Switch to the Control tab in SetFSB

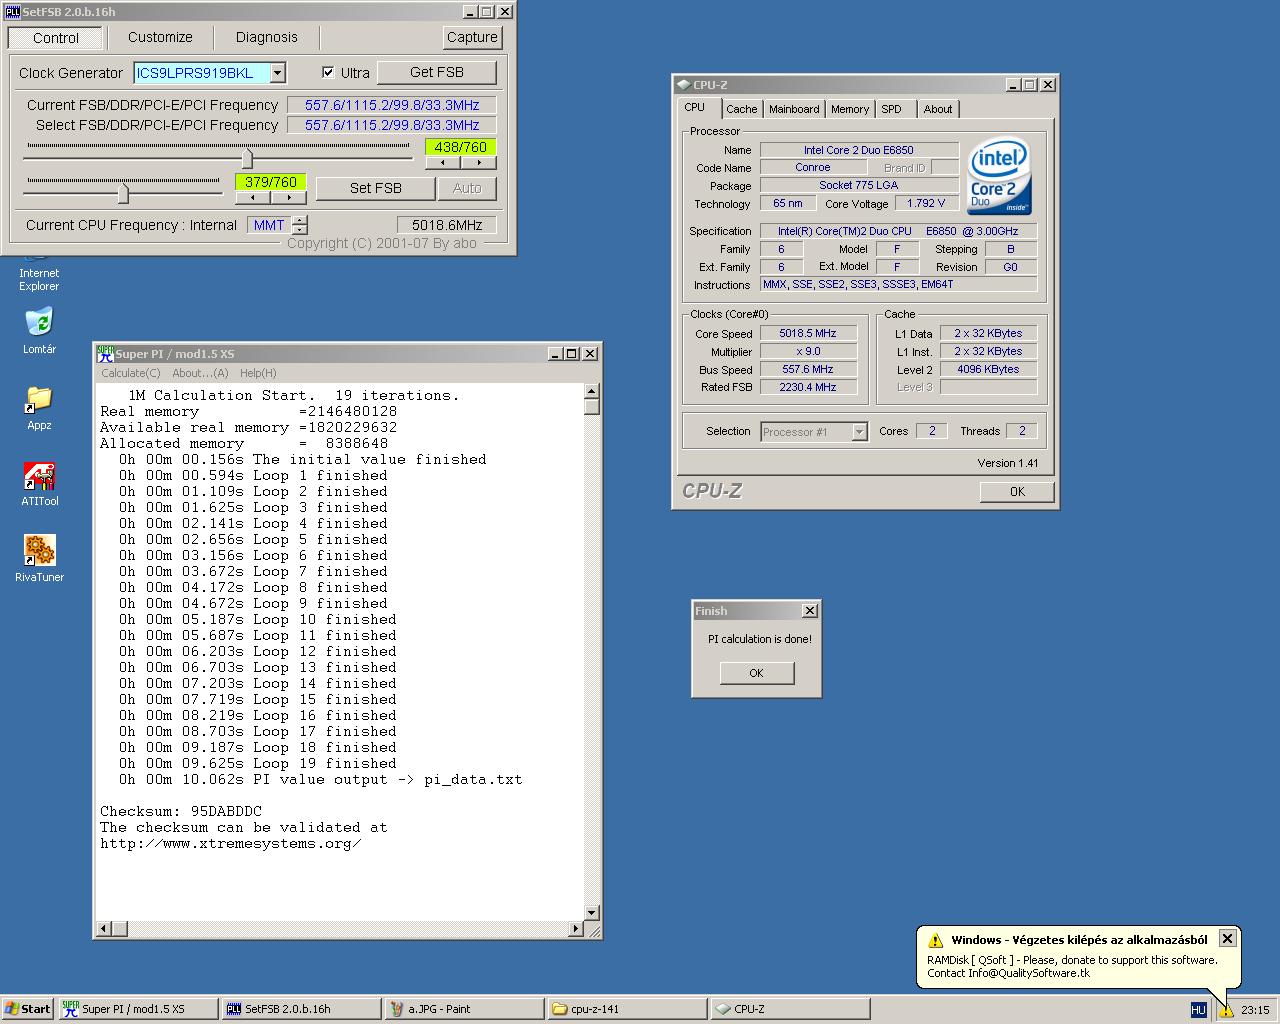(x=56, y=38)
